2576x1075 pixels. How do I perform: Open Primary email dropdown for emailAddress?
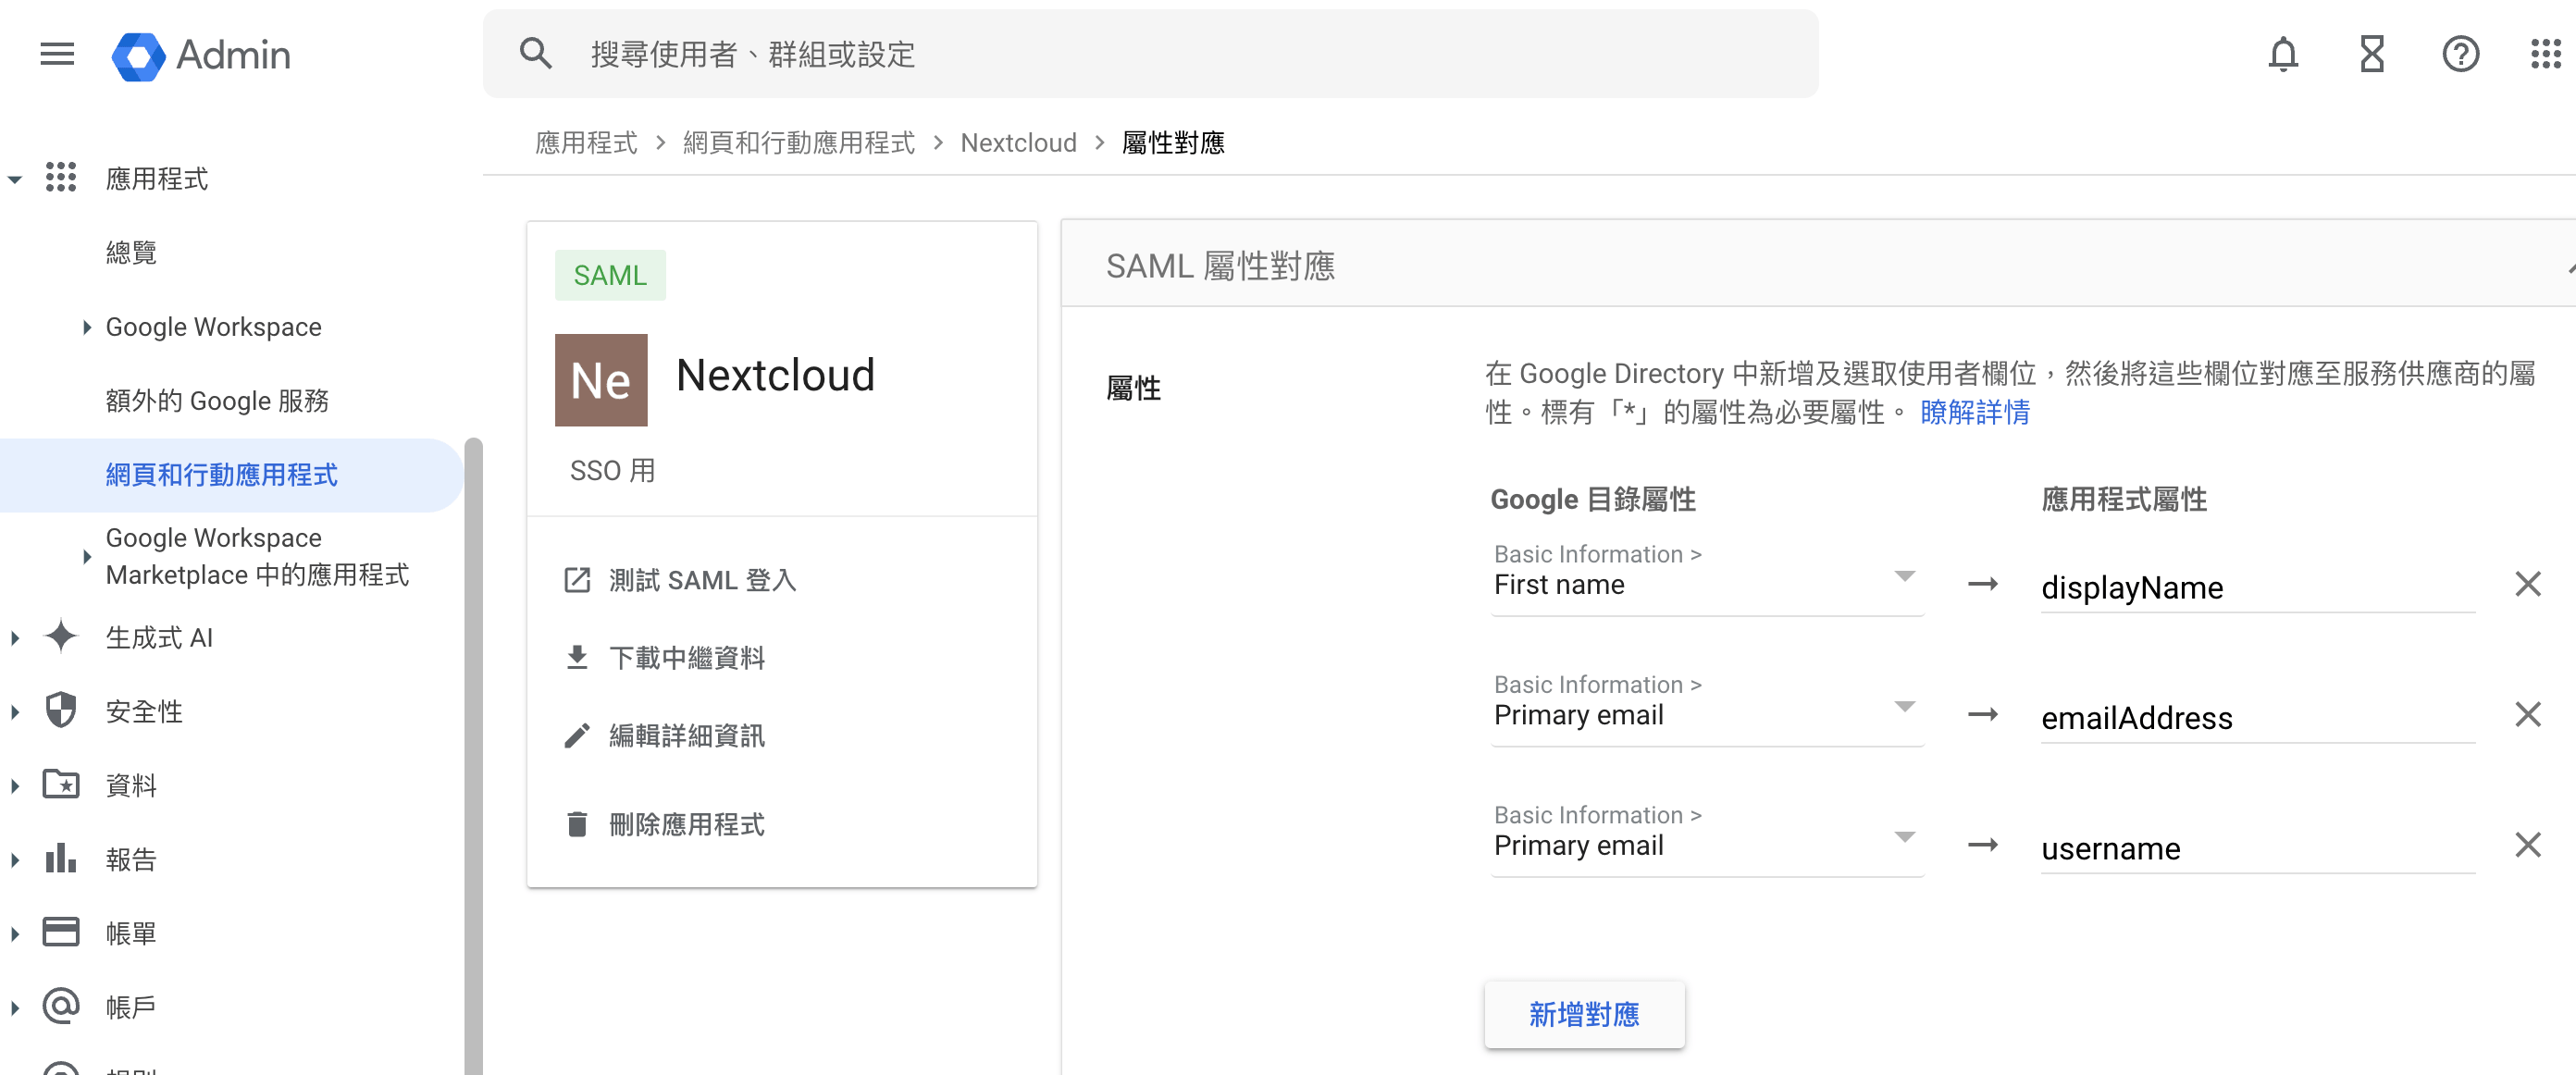coord(1706,707)
